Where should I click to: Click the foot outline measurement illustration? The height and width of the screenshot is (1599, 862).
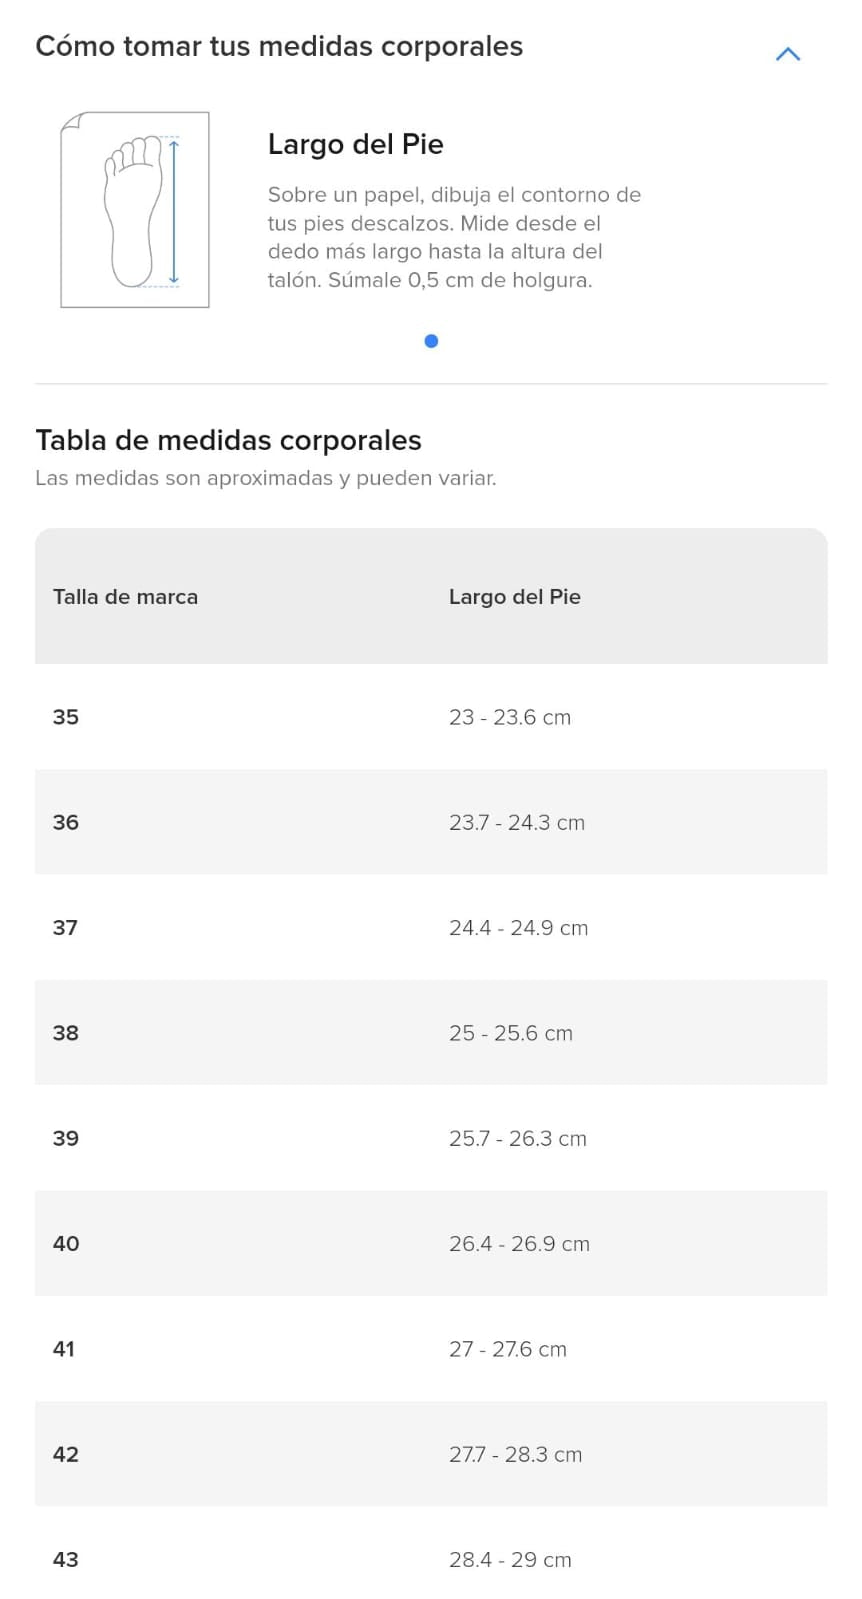(135, 210)
